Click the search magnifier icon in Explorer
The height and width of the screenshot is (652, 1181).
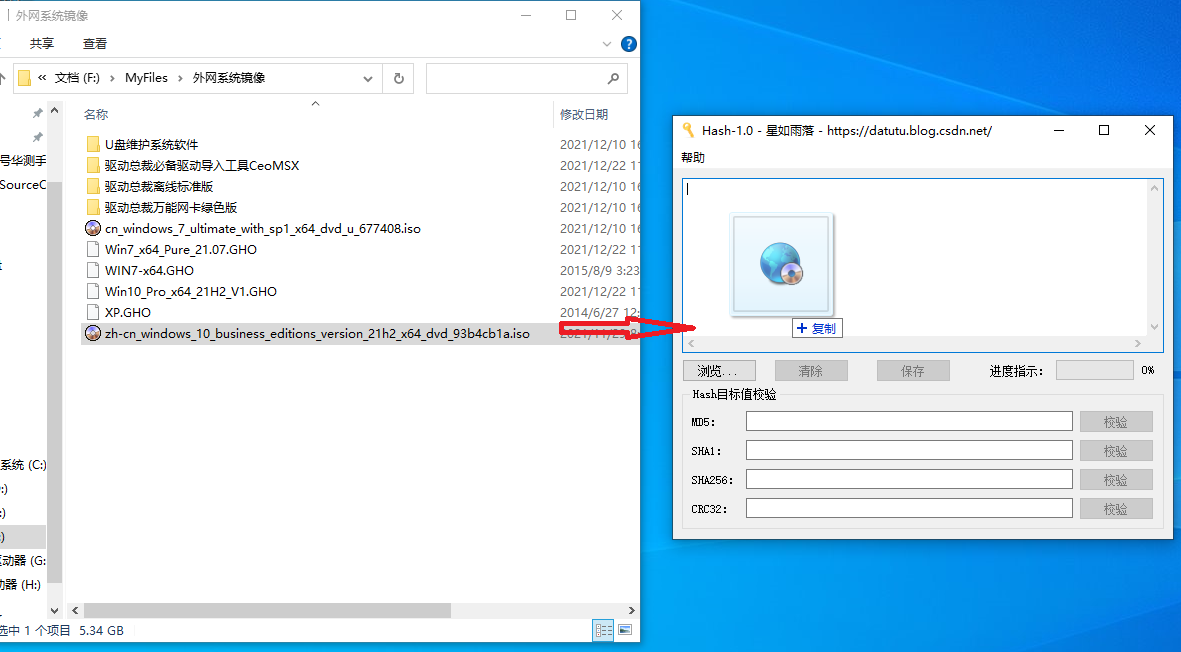point(613,78)
